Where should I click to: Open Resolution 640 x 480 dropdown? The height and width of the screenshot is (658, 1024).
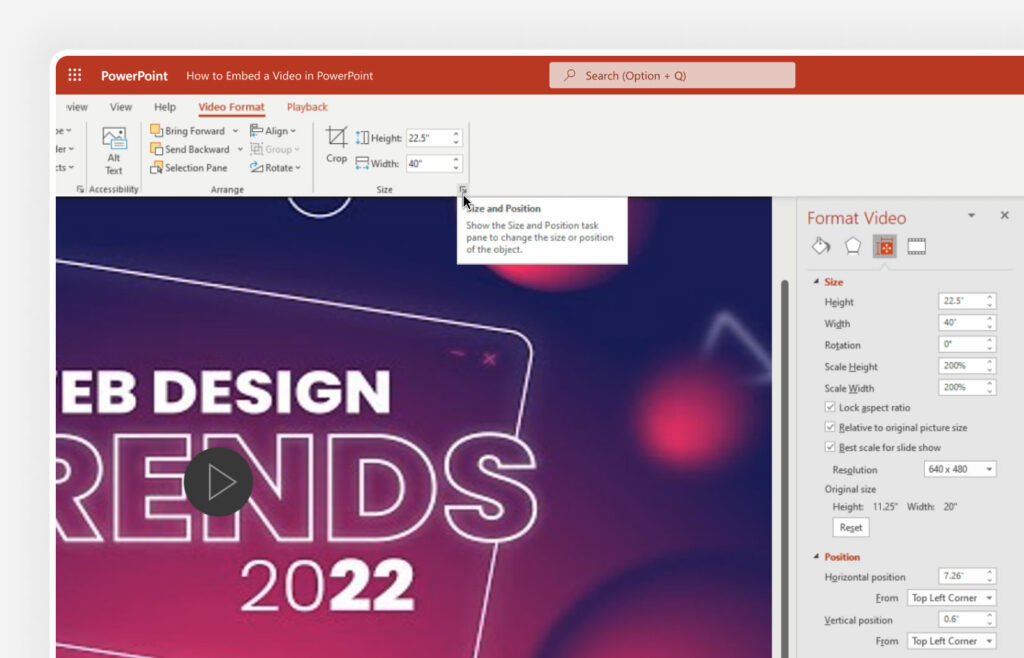click(959, 469)
